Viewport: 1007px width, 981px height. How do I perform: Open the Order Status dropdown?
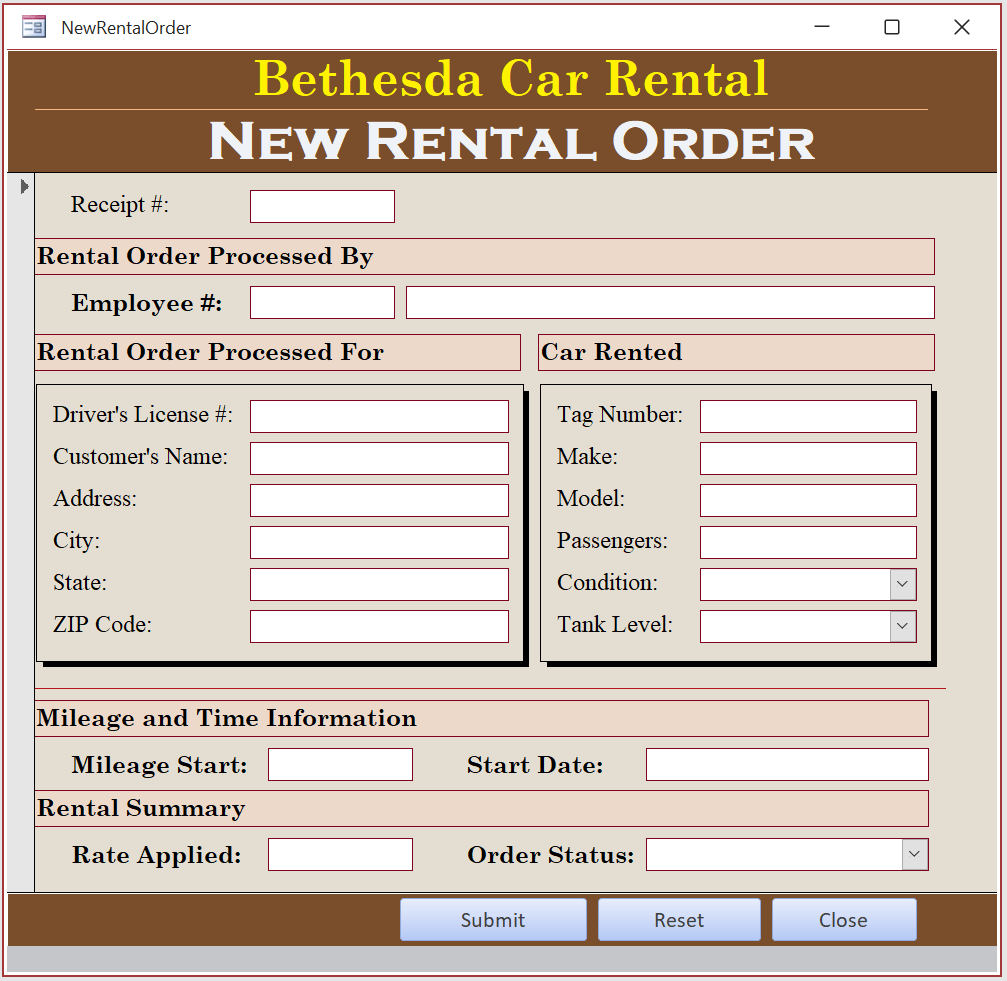tap(914, 854)
